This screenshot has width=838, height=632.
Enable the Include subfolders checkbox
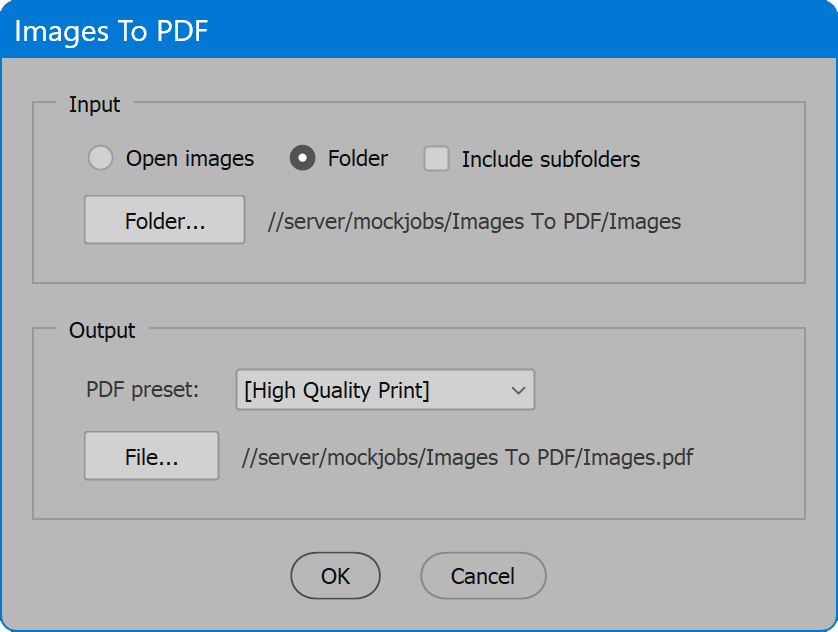(436, 159)
